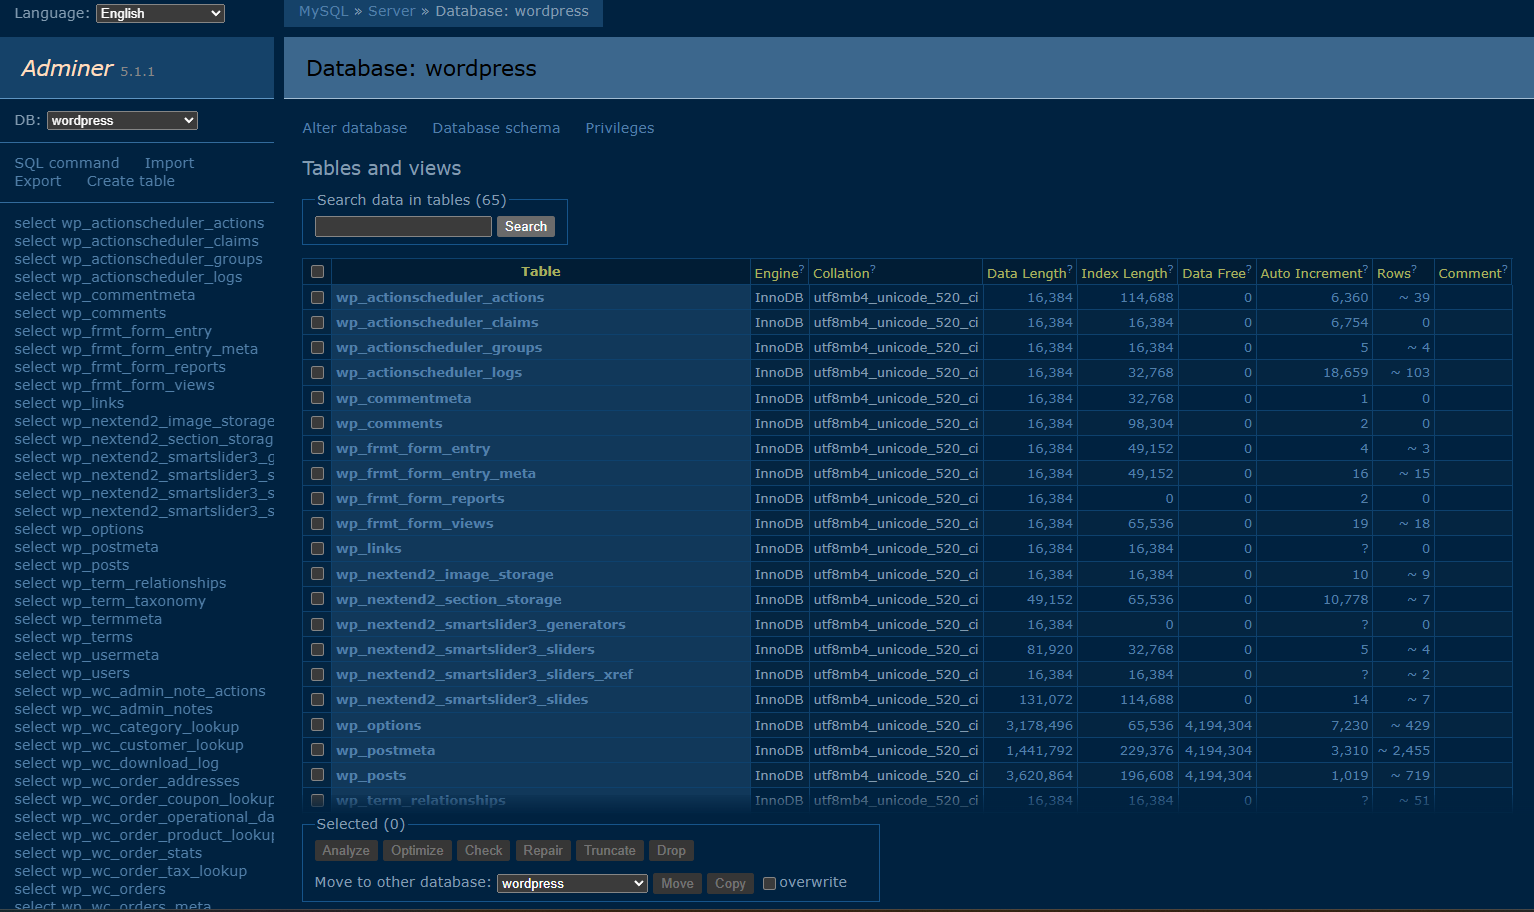Open the Data Free help question mark
Image resolution: width=1534 pixels, height=912 pixels.
(x=1249, y=269)
